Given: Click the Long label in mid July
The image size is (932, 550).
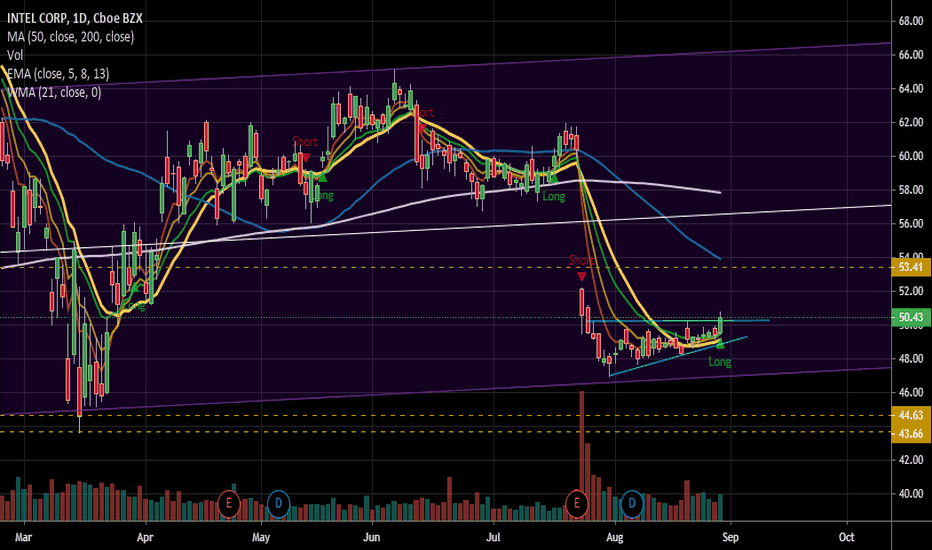Looking at the screenshot, I should [553, 196].
